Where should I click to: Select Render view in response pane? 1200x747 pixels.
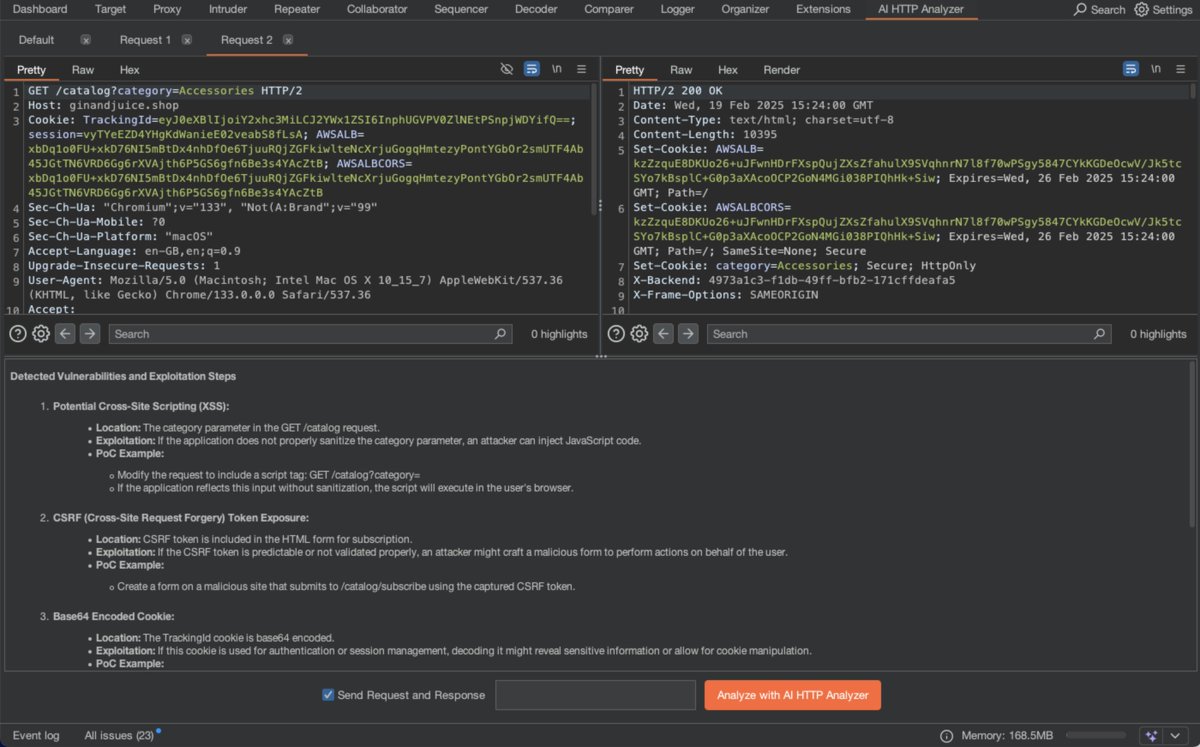(x=782, y=70)
